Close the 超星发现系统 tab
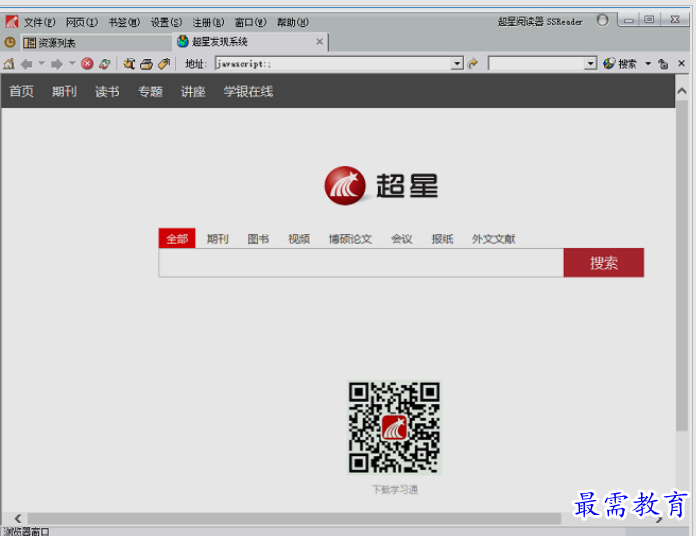696x536 pixels. point(320,42)
